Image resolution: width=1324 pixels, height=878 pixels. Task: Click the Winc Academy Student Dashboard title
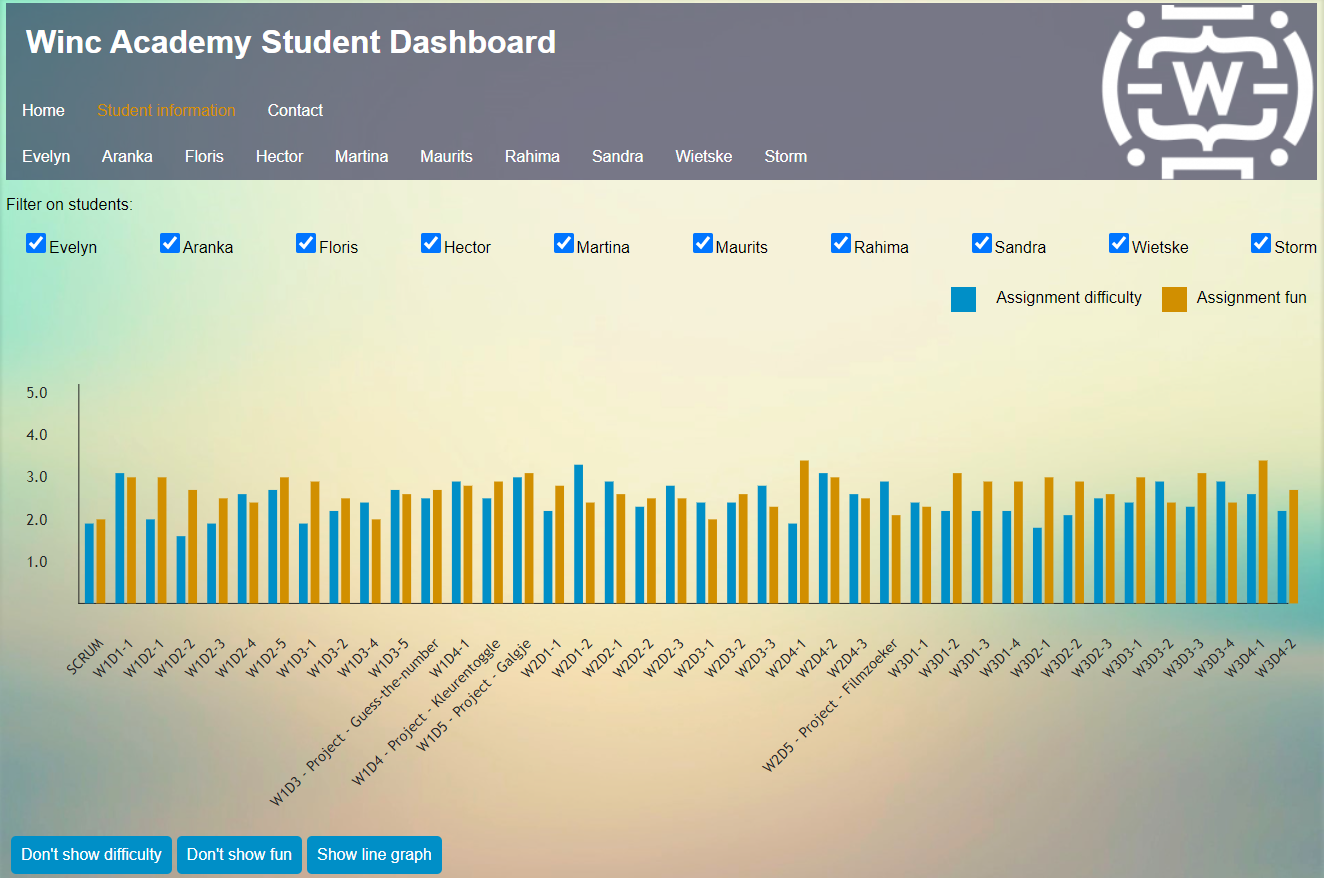click(x=291, y=42)
